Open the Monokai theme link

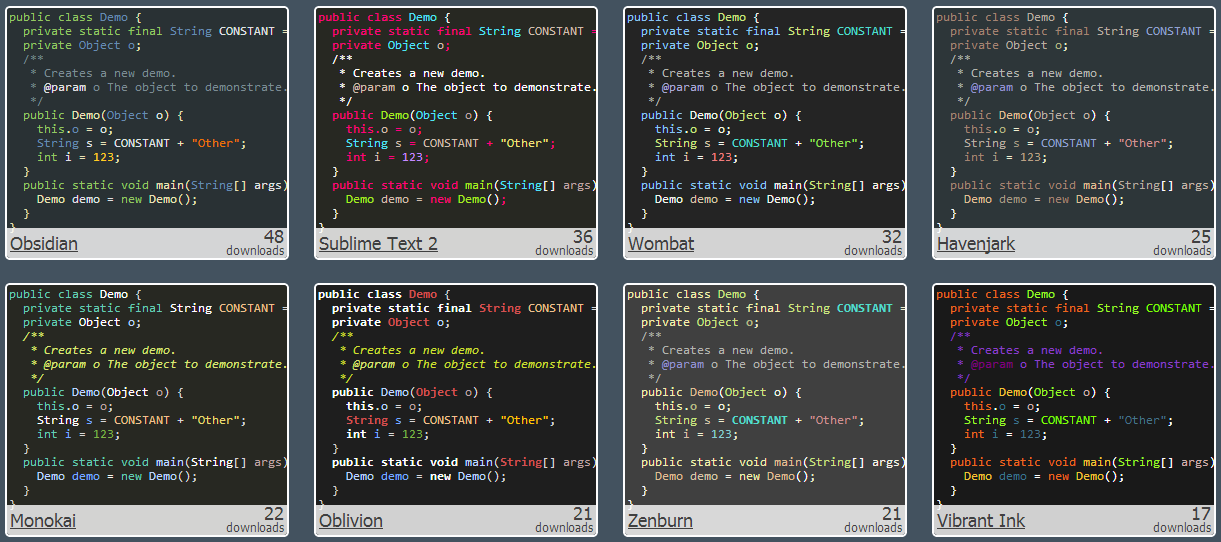coord(43,521)
